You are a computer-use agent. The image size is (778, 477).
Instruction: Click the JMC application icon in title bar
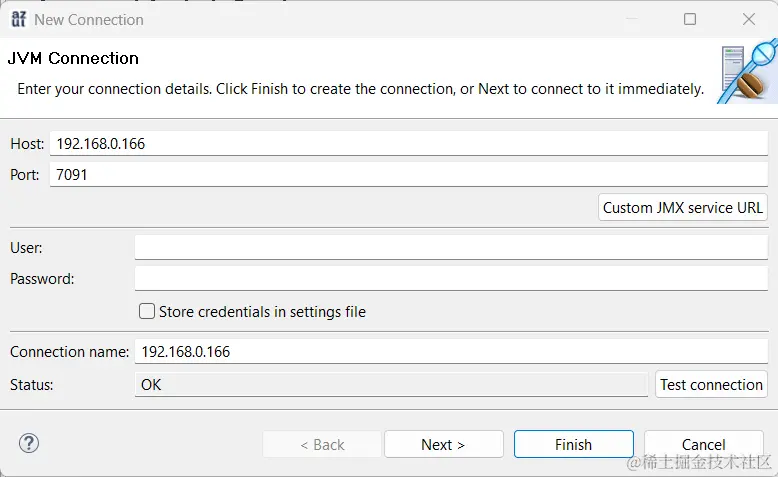18,19
